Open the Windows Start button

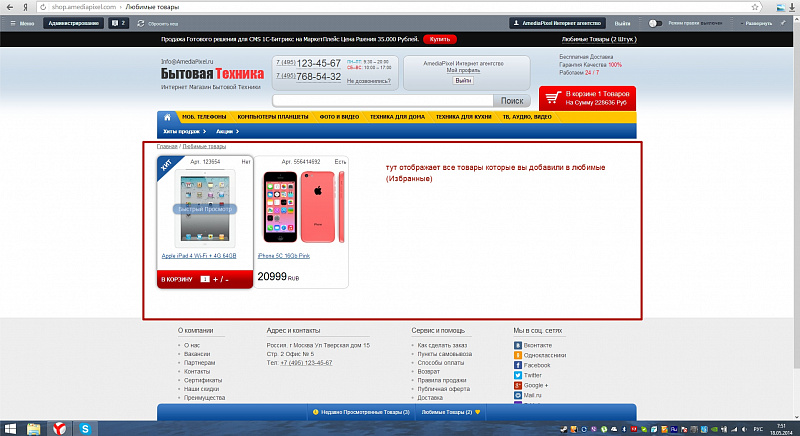(x=10, y=429)
